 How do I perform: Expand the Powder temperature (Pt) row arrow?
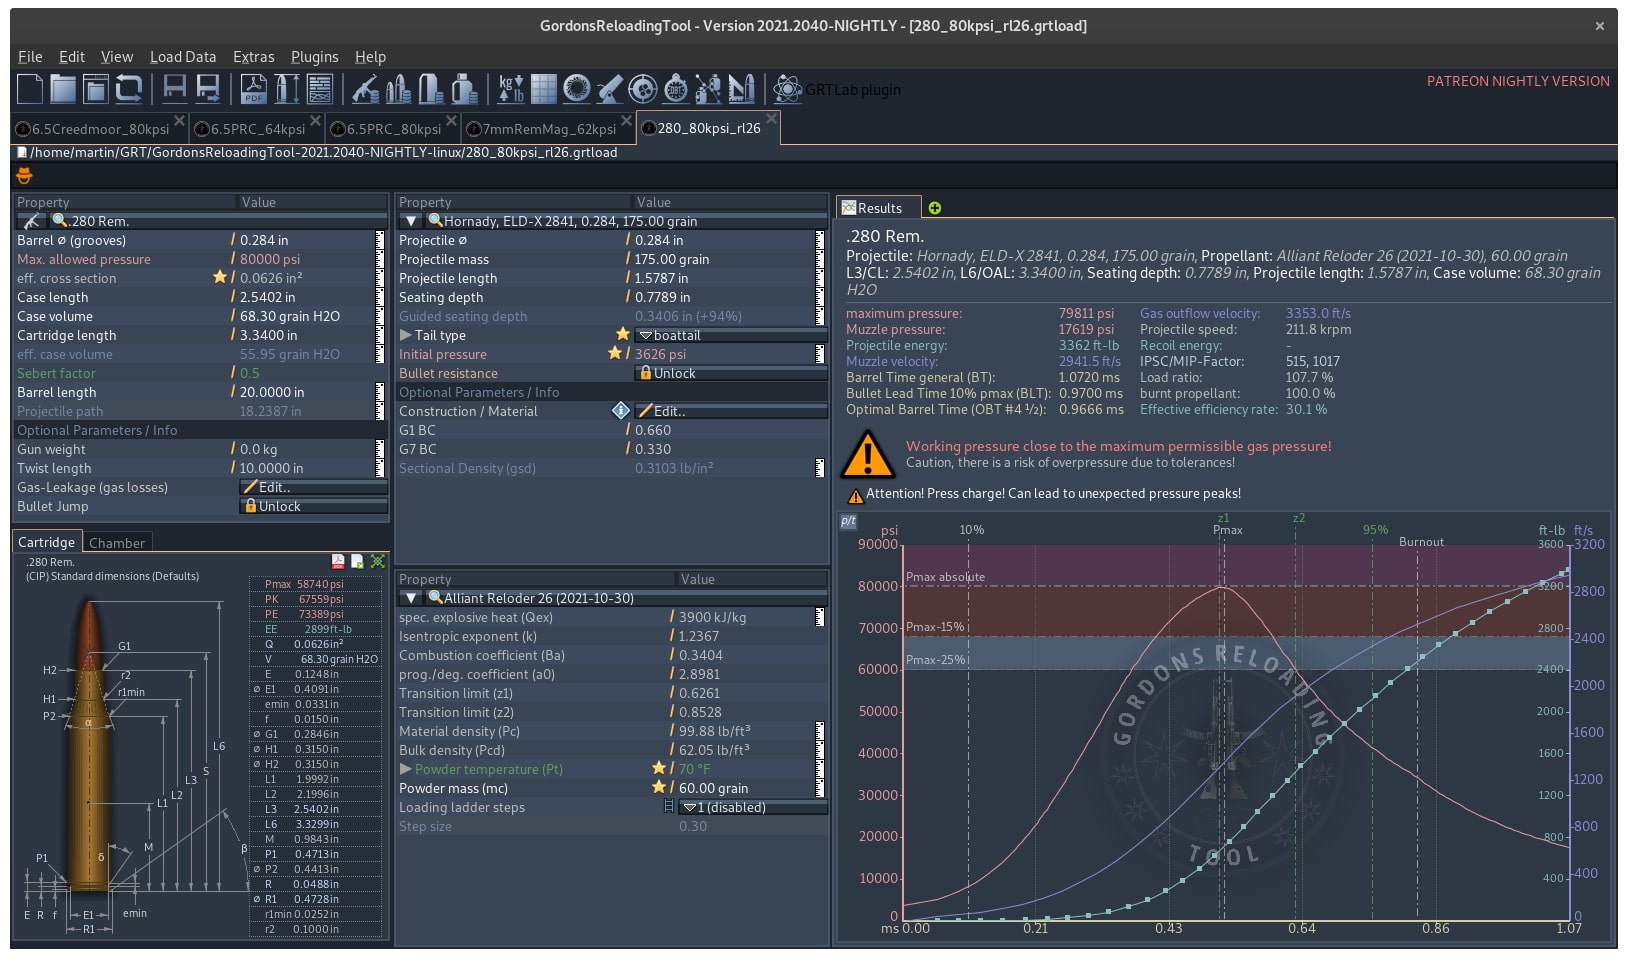[x=405, y=769]
